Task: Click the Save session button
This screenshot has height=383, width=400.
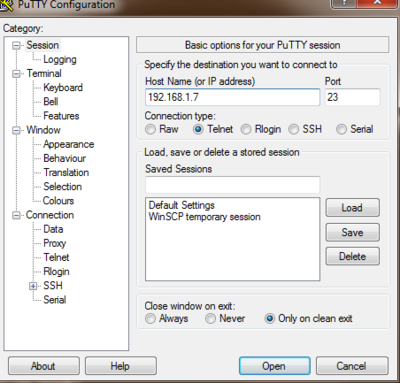Action: click(x=352, y=232)
